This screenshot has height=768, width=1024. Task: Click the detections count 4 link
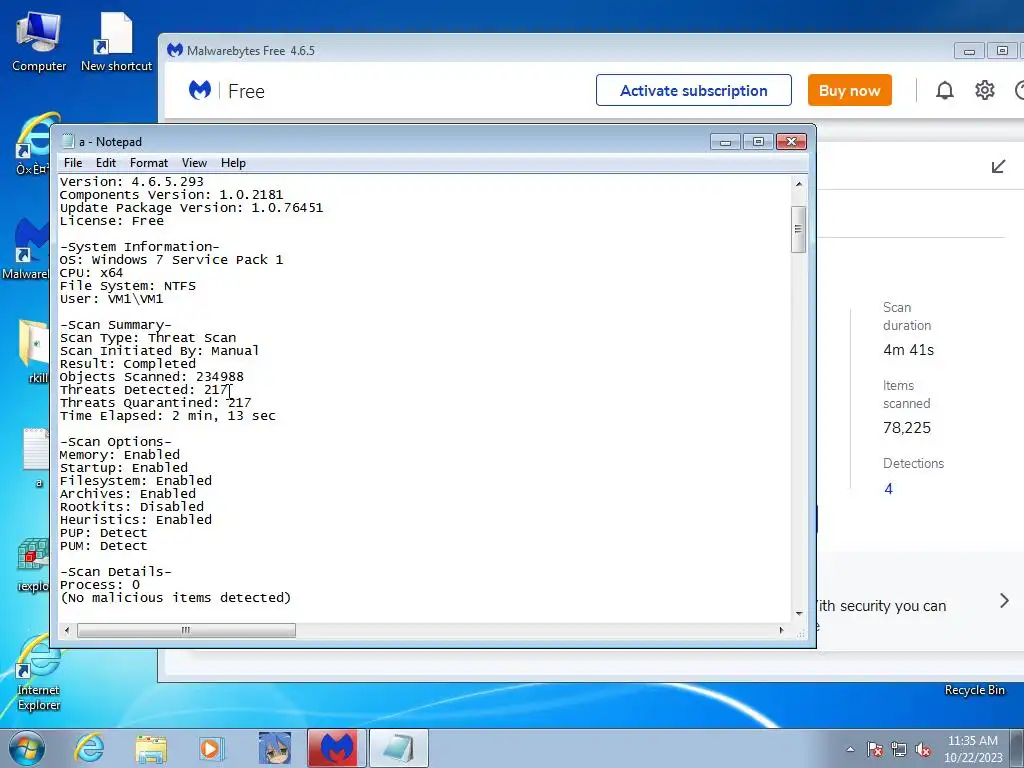coord(888,488)
